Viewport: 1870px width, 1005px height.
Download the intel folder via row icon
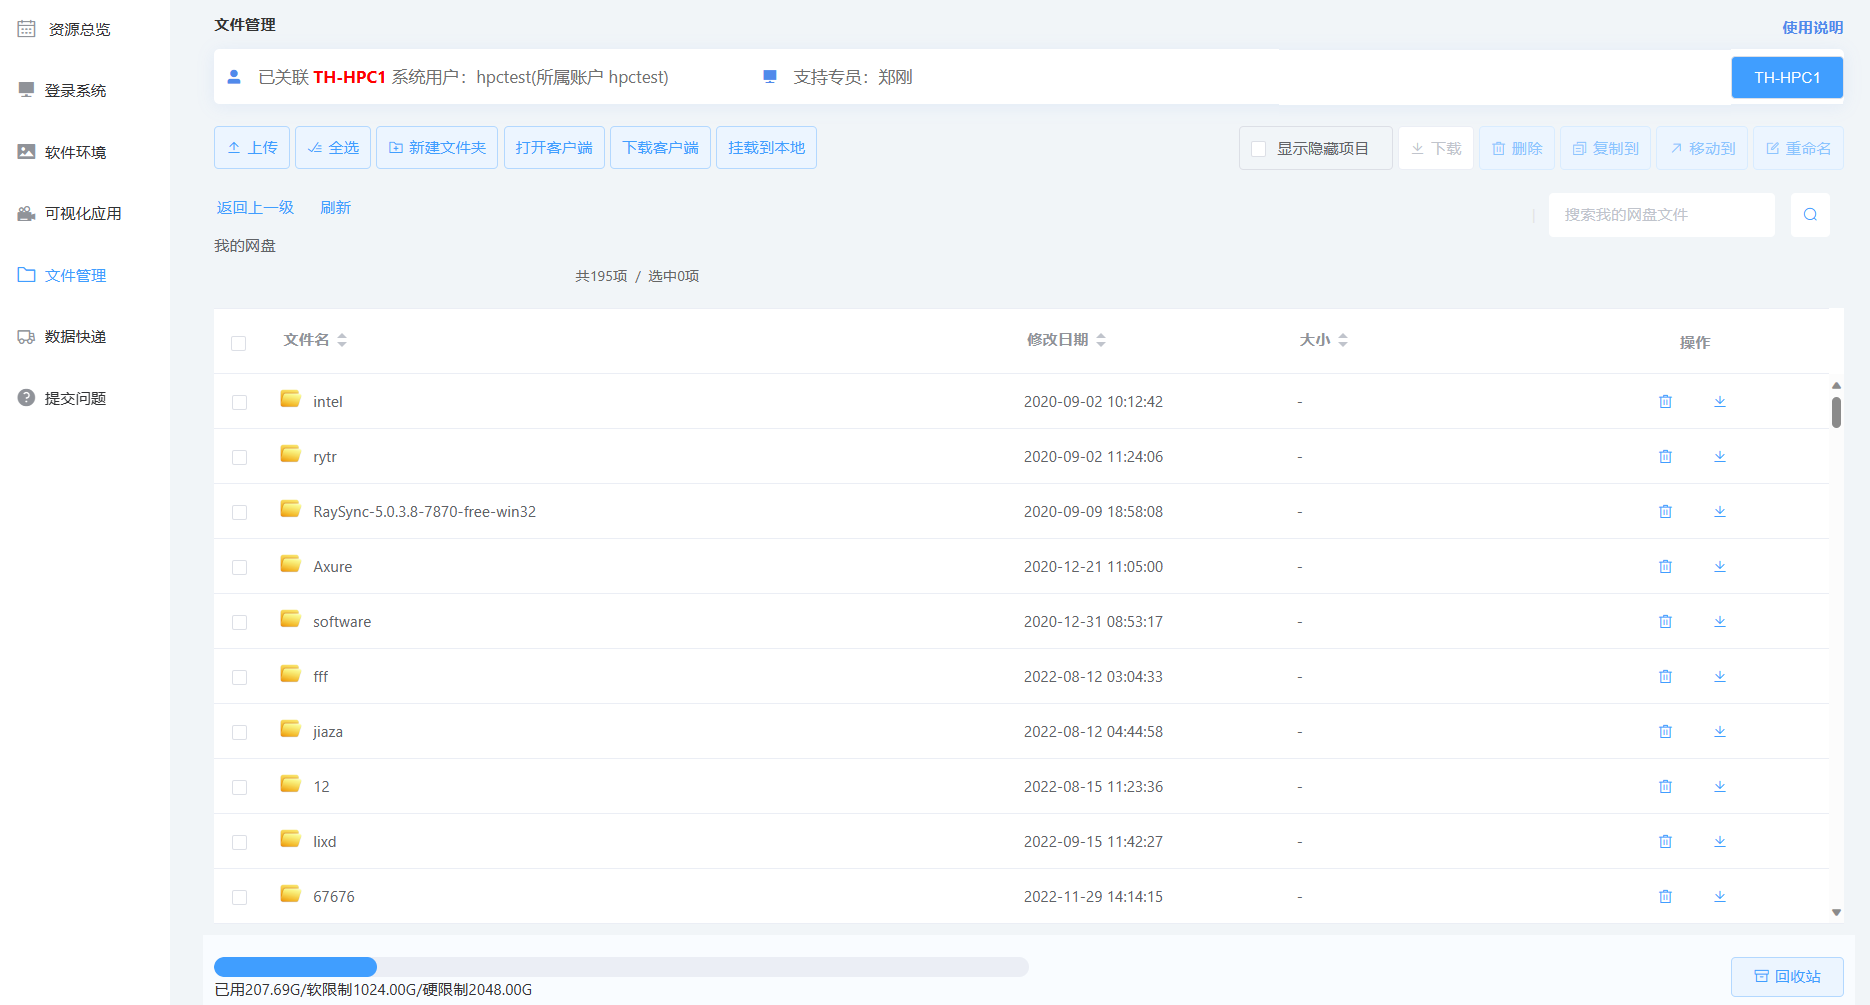click(x=1720, y=401)
